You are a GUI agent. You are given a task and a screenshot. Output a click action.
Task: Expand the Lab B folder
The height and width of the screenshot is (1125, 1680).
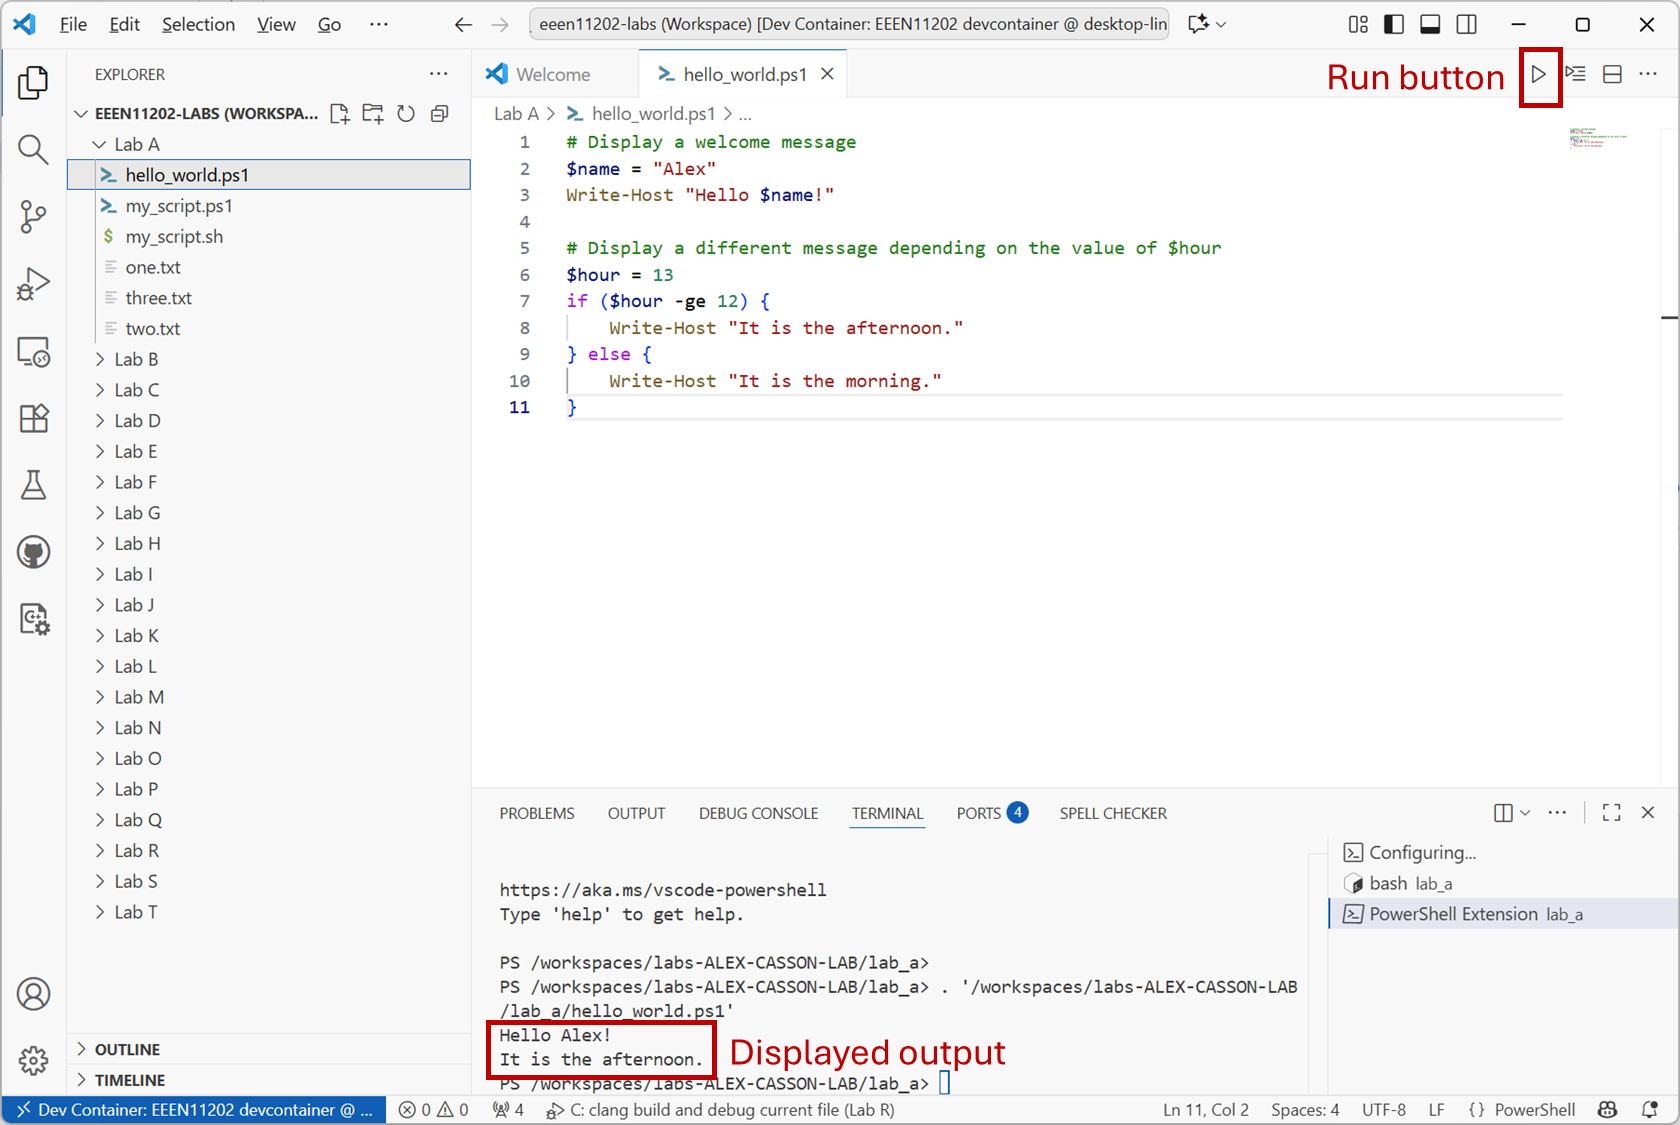(x=136, y=359)
